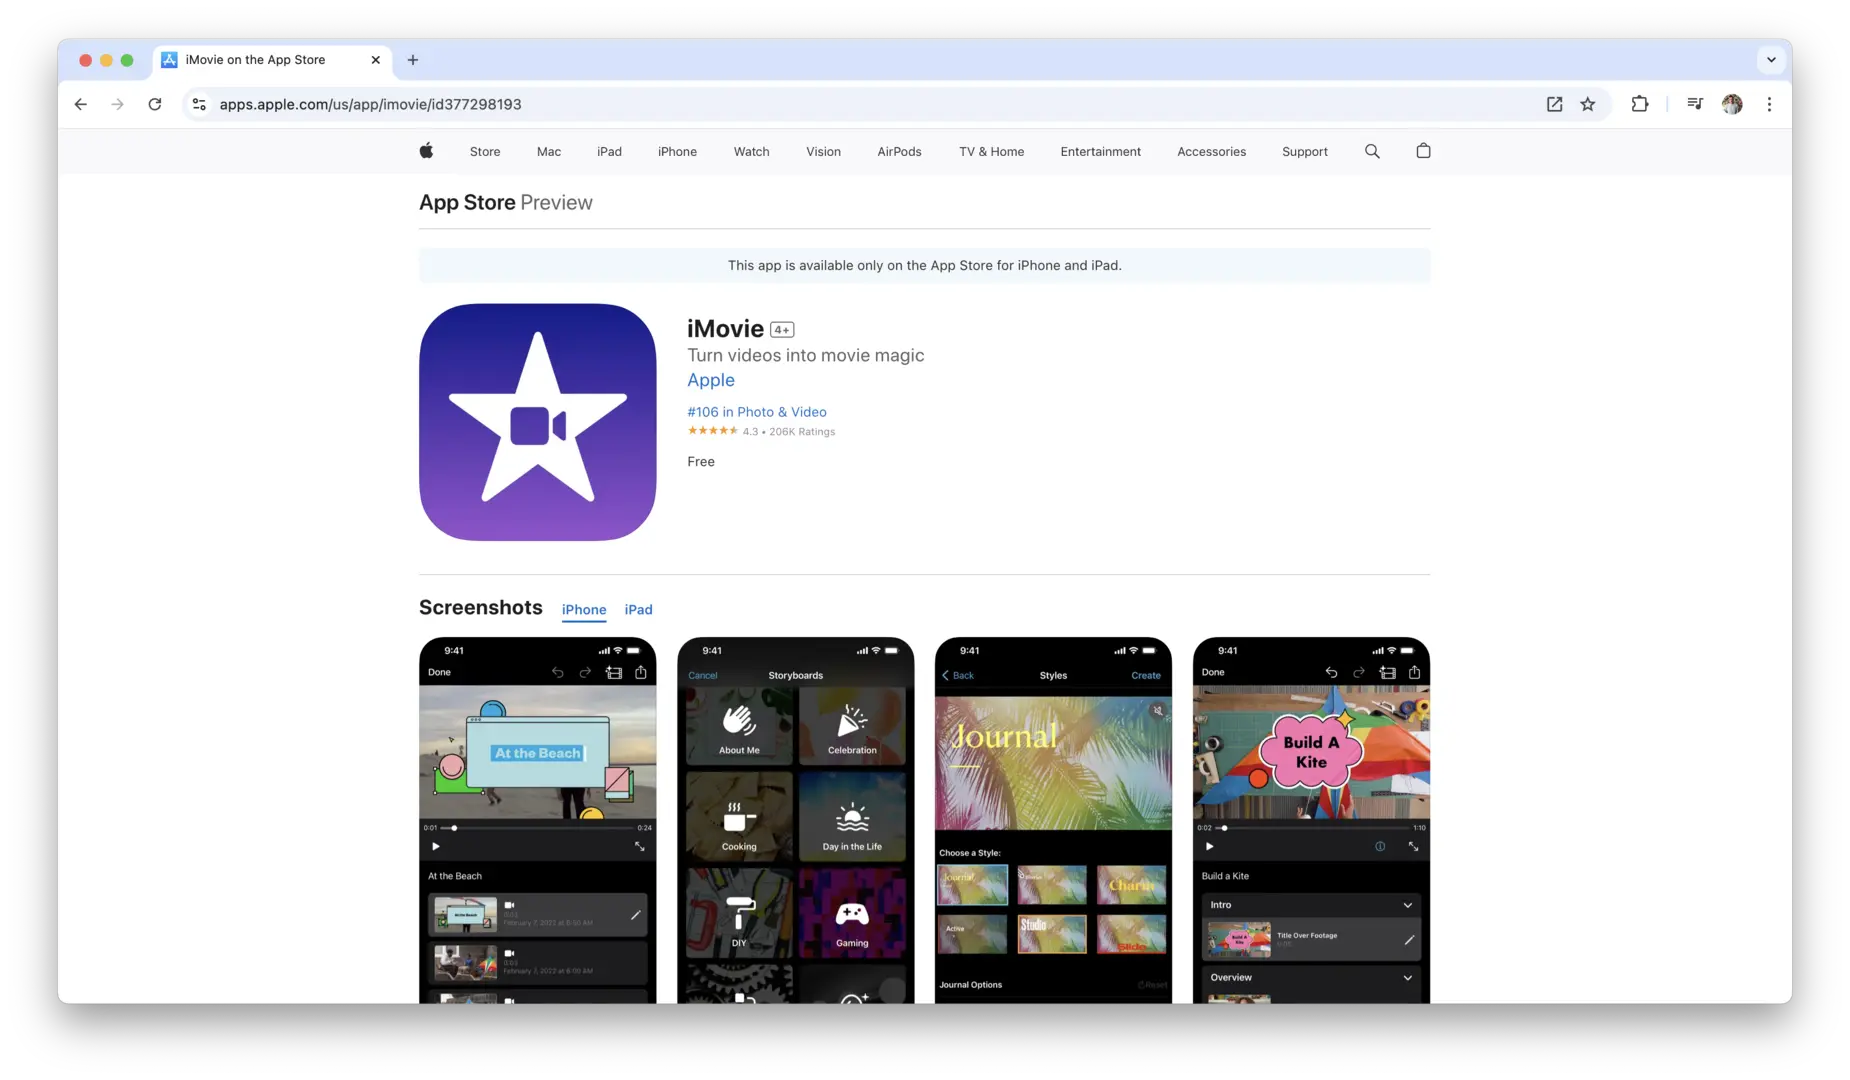Click the large iMovie app icon
This screenshot has width=1850, height=1080.
coord(538,422)
